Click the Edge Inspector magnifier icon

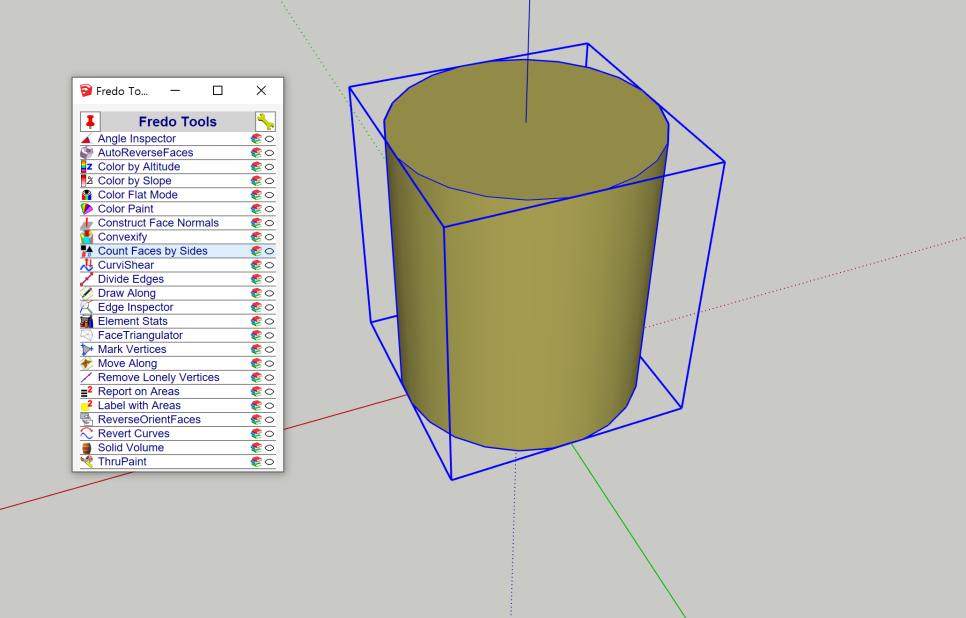pyautogui.click(x=87, y=307)
